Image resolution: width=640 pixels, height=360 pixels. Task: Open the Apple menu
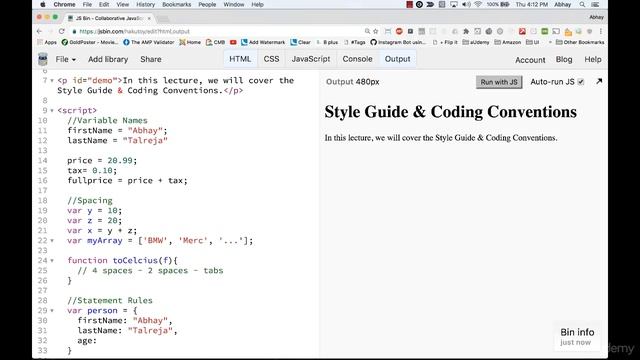[43, 4]
